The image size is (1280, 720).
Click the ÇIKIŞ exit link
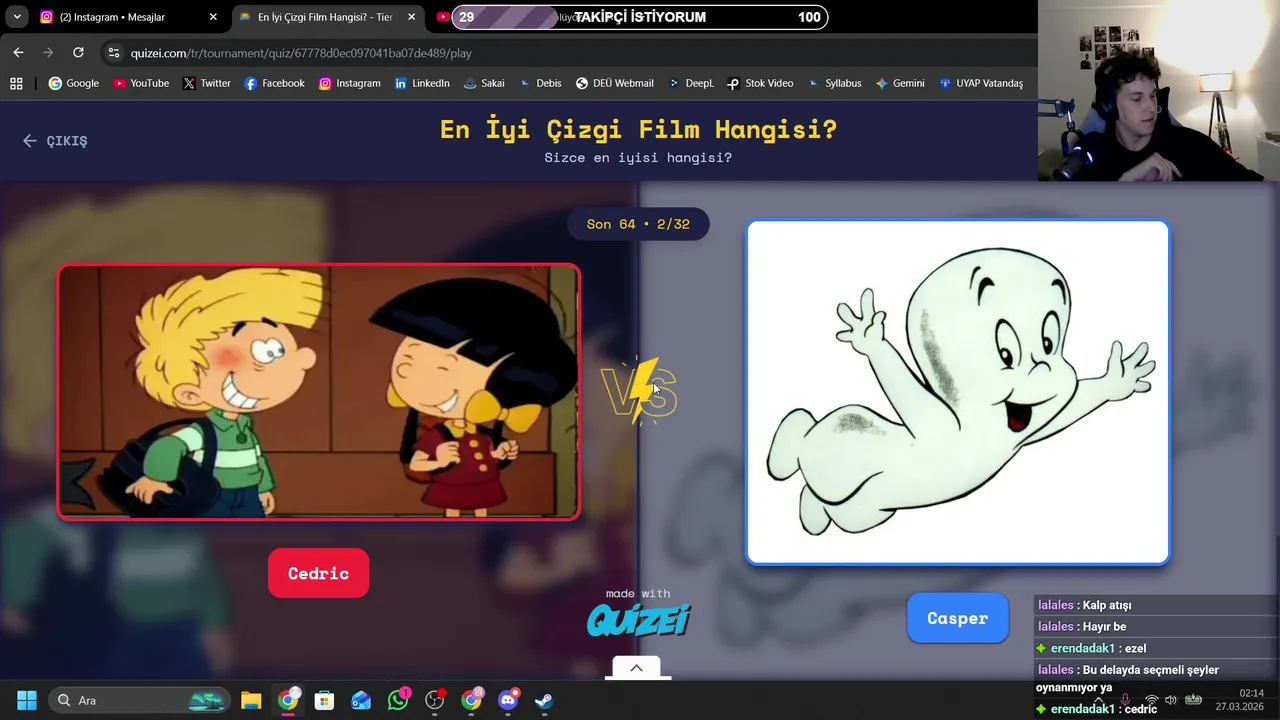coord(55,141)
